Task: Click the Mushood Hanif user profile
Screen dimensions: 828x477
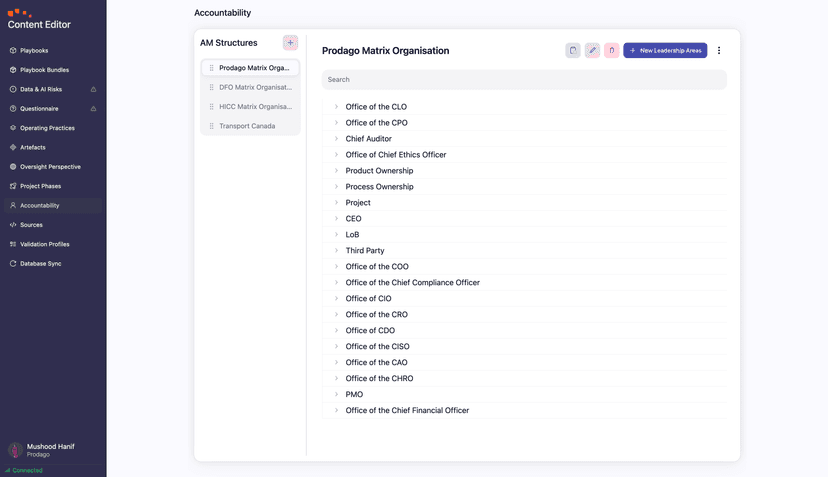Action: click(50, 450)
